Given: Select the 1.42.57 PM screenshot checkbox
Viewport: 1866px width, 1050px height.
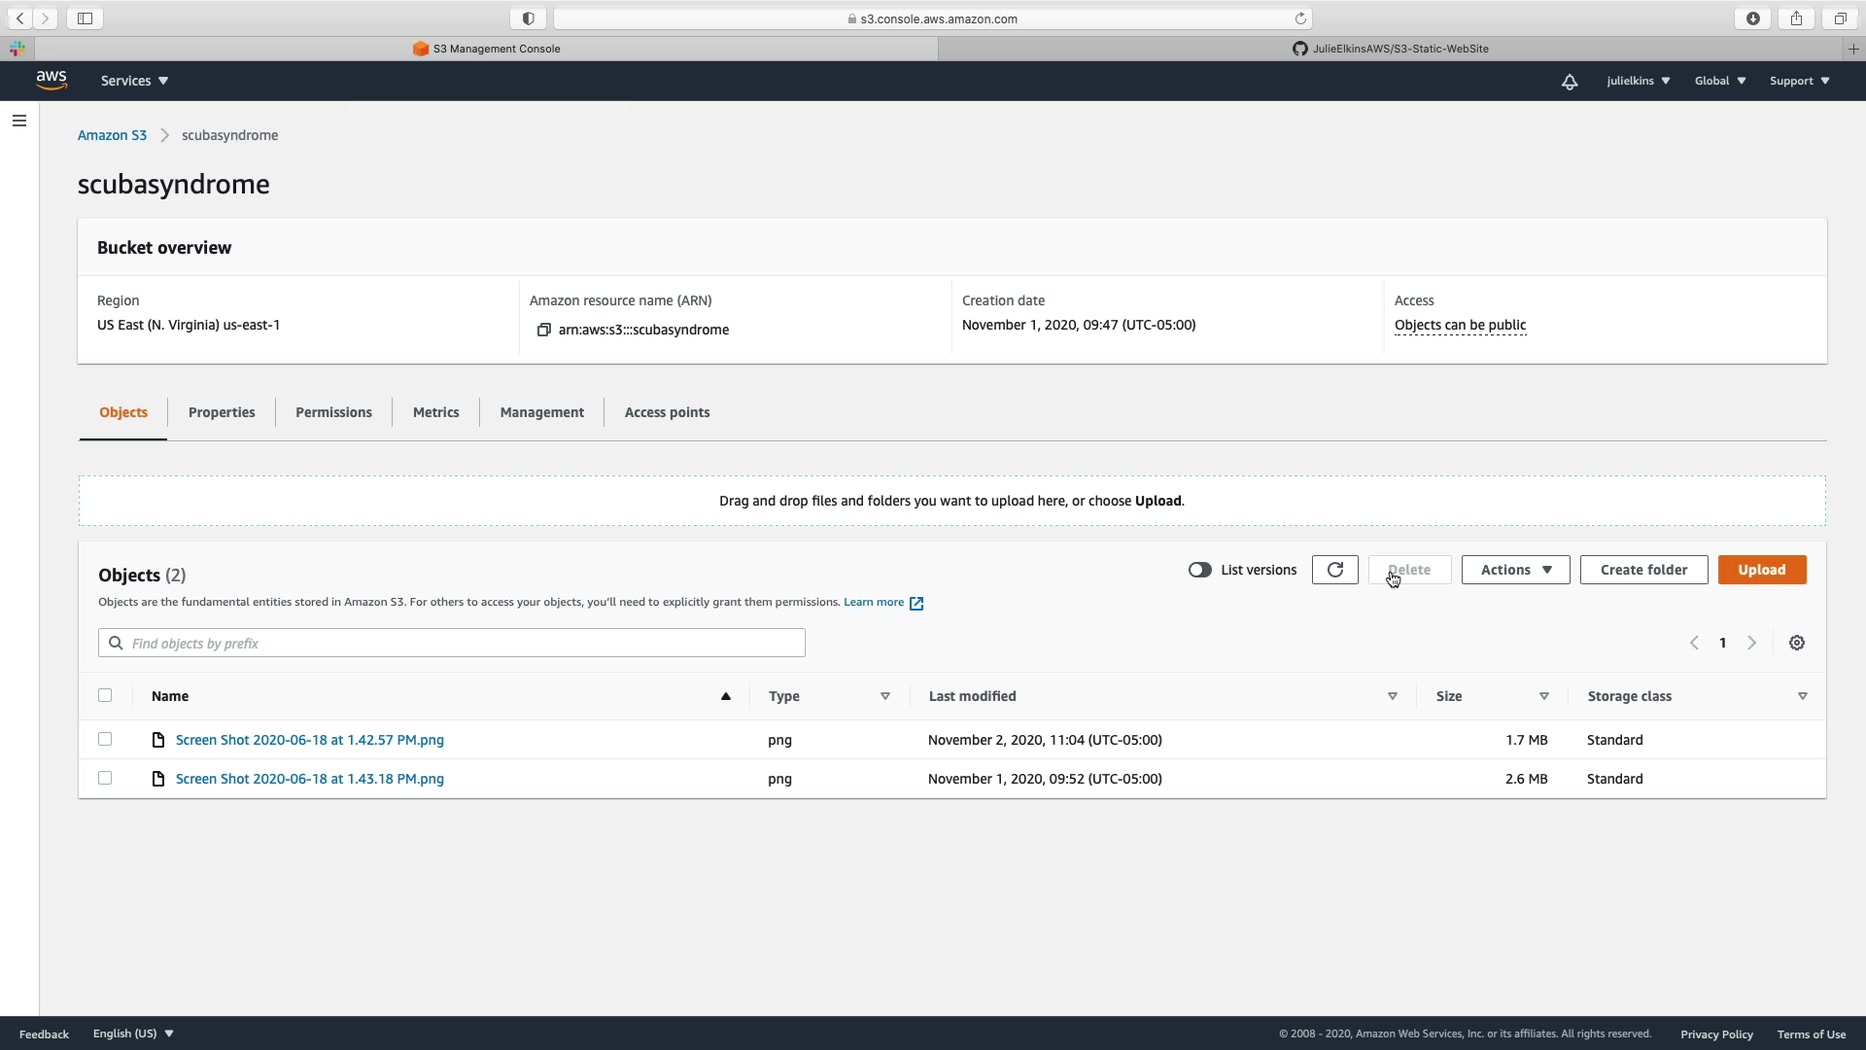Looking at the screenshot, I should point(105,740).
